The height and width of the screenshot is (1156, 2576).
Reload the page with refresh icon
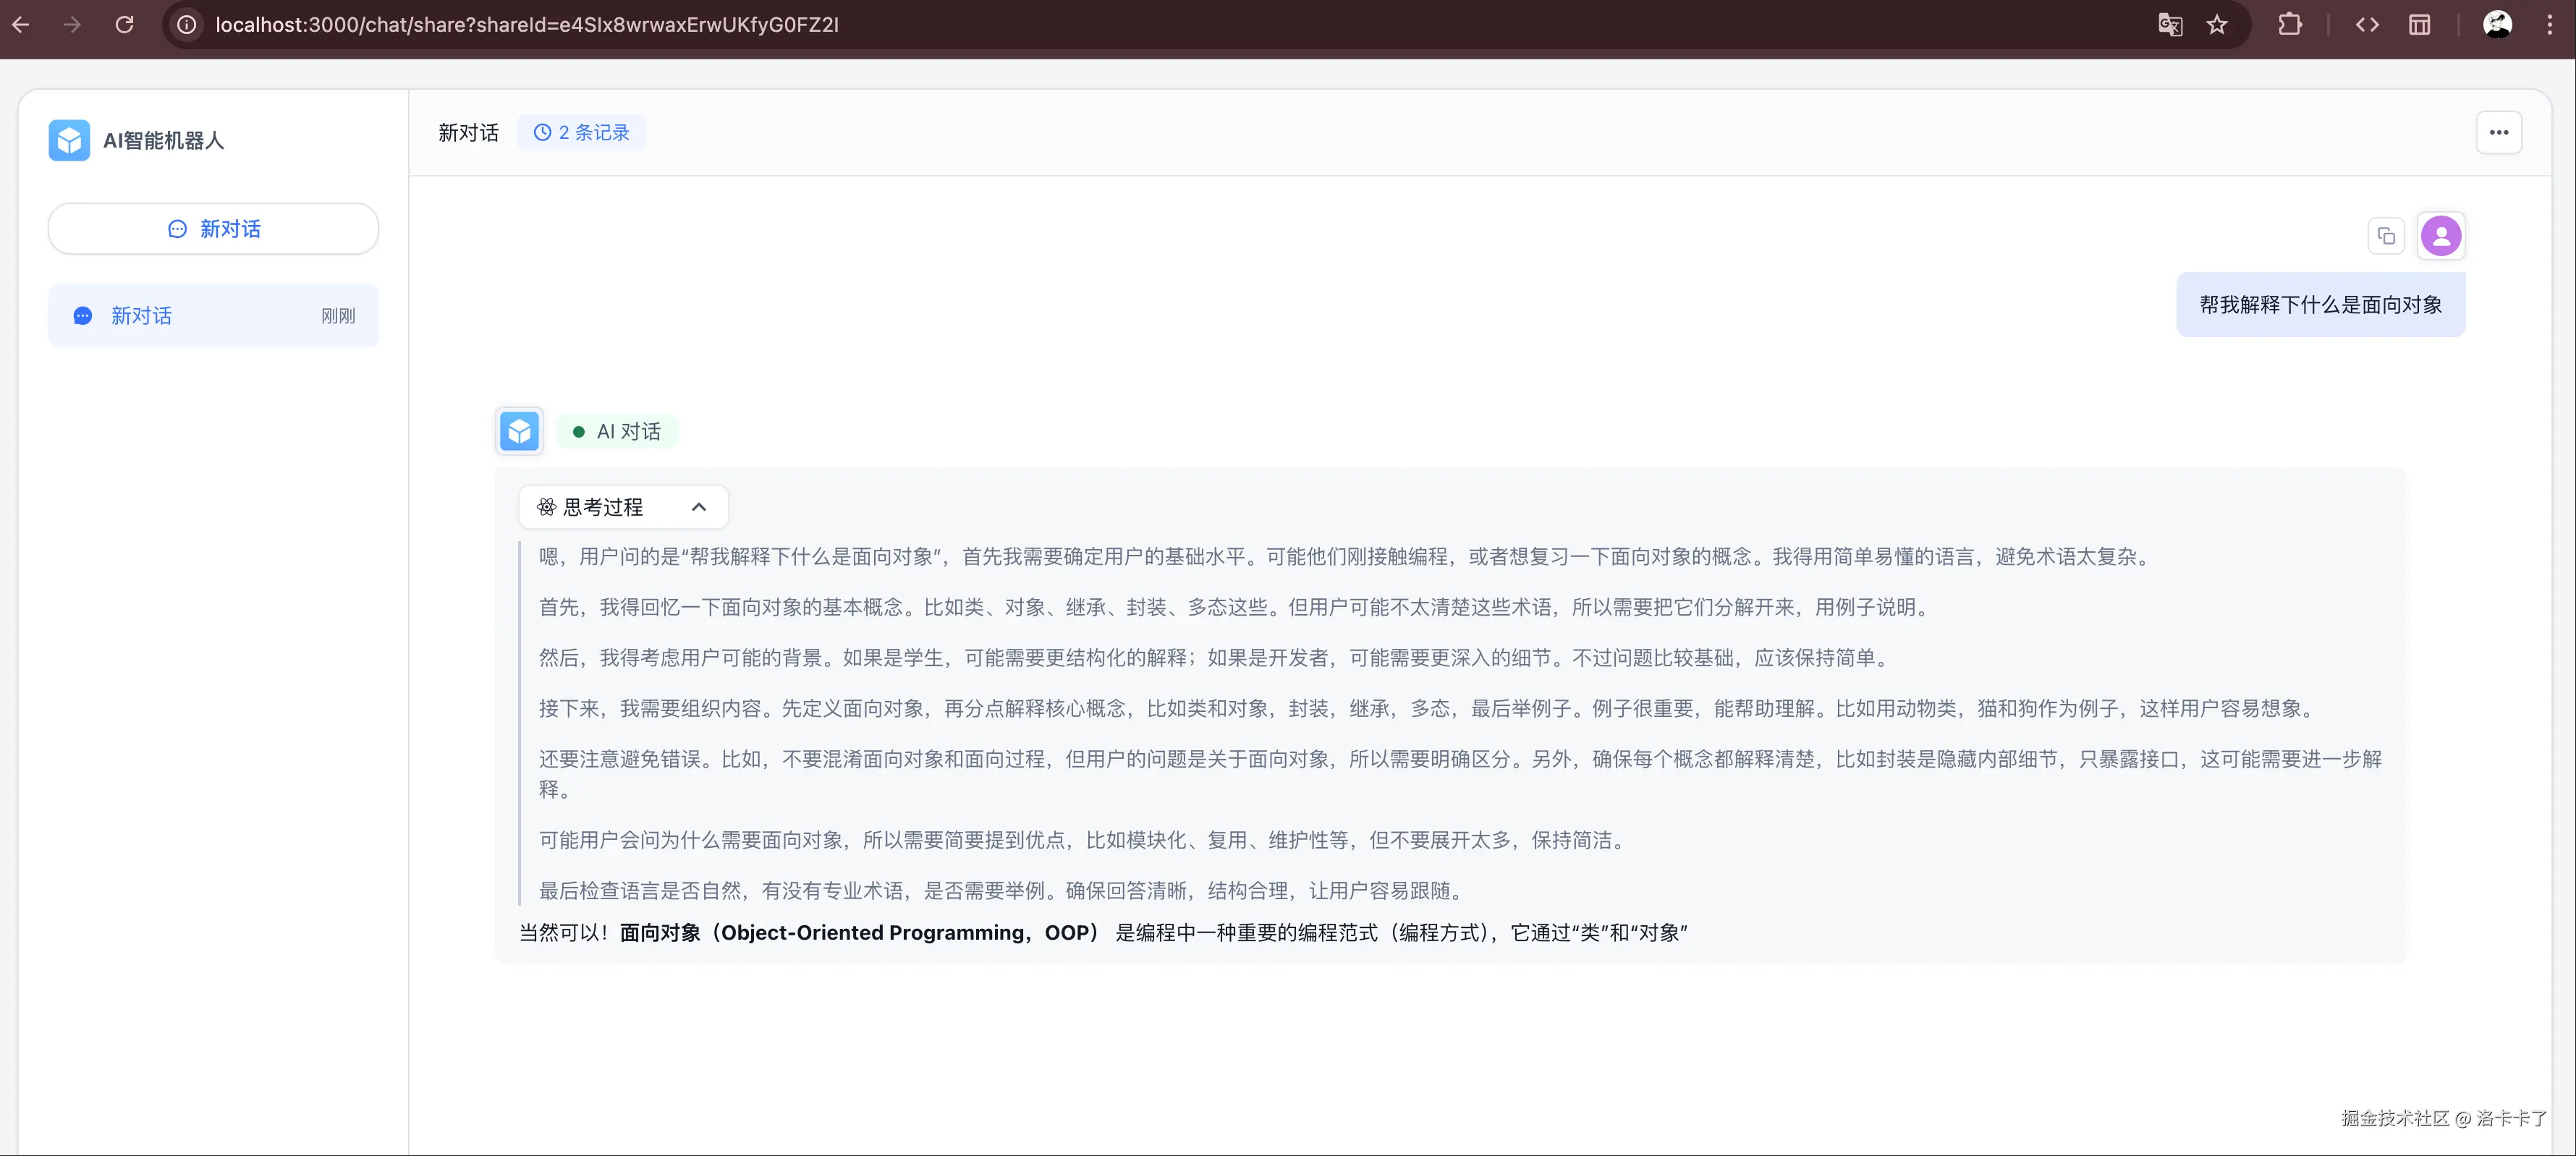coord(124,24)
